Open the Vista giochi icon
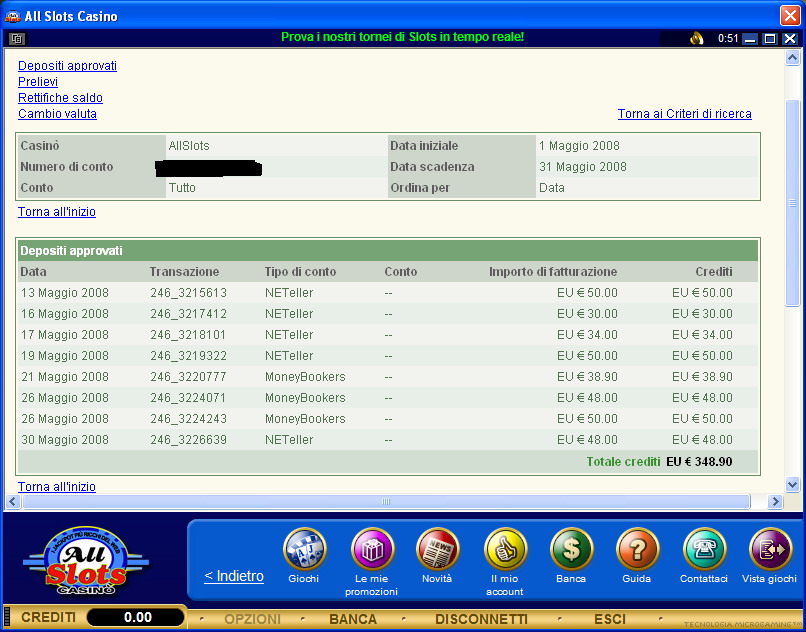The image size is (806, 632). point(770,549)
